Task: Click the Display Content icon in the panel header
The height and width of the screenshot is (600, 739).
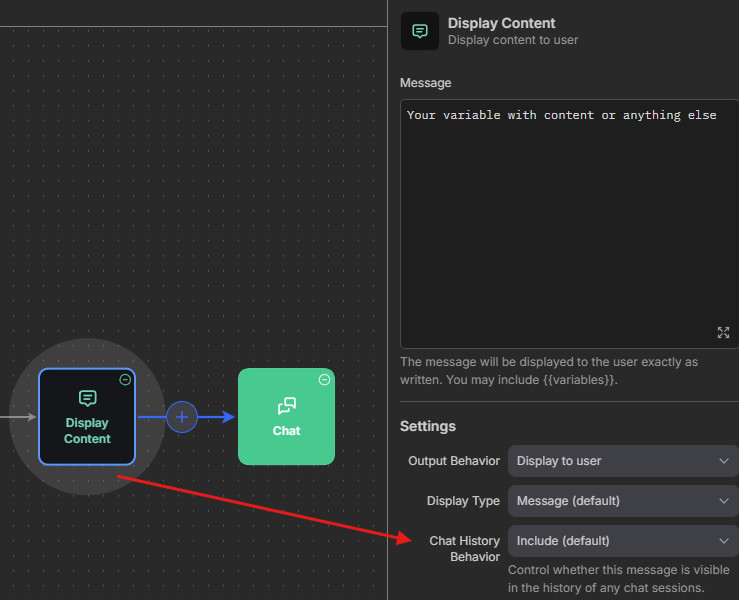Action: coord(419,31)
